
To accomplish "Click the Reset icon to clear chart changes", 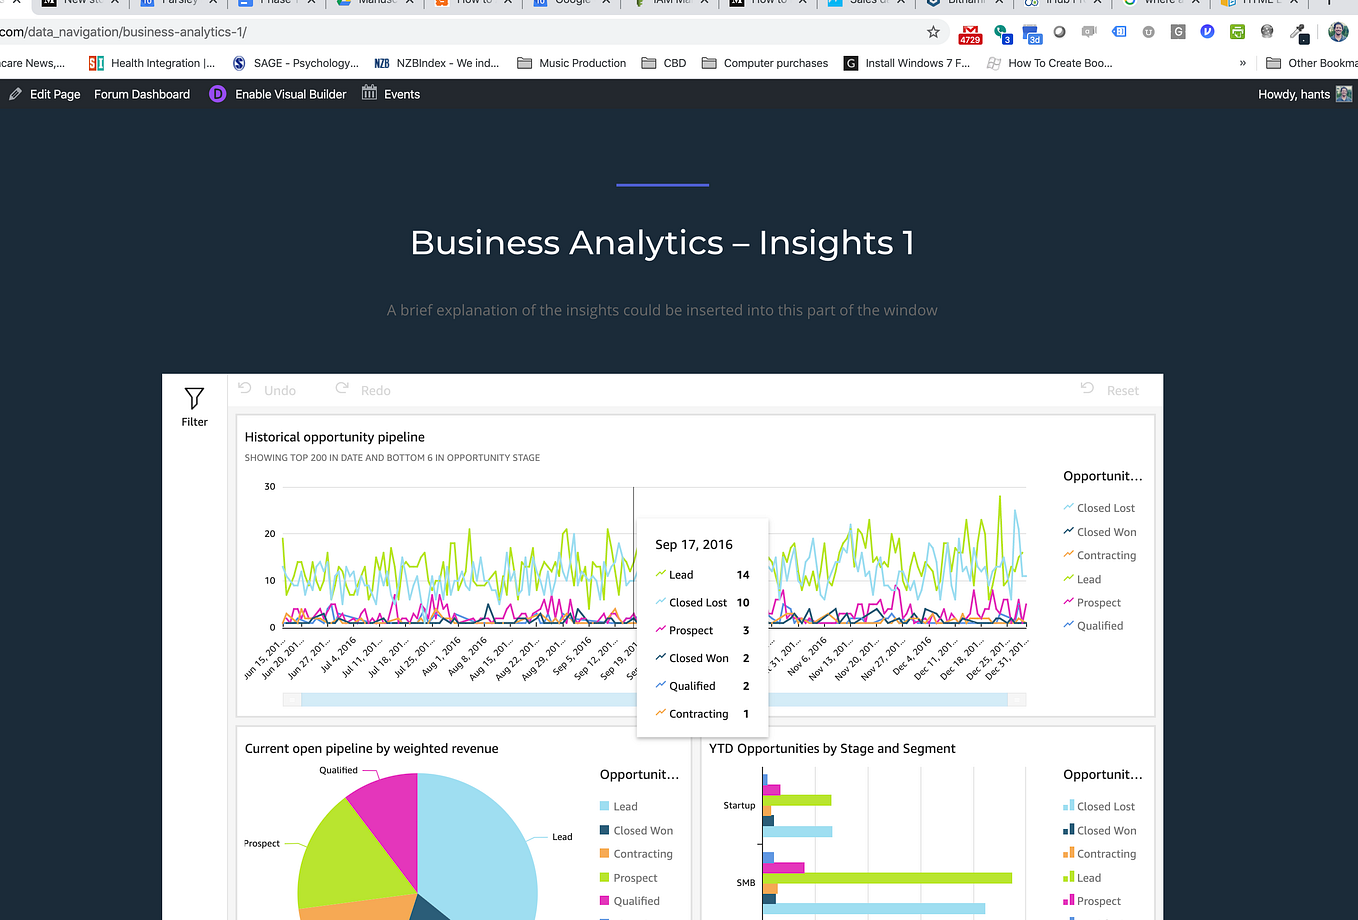I will coord(1087,389).
